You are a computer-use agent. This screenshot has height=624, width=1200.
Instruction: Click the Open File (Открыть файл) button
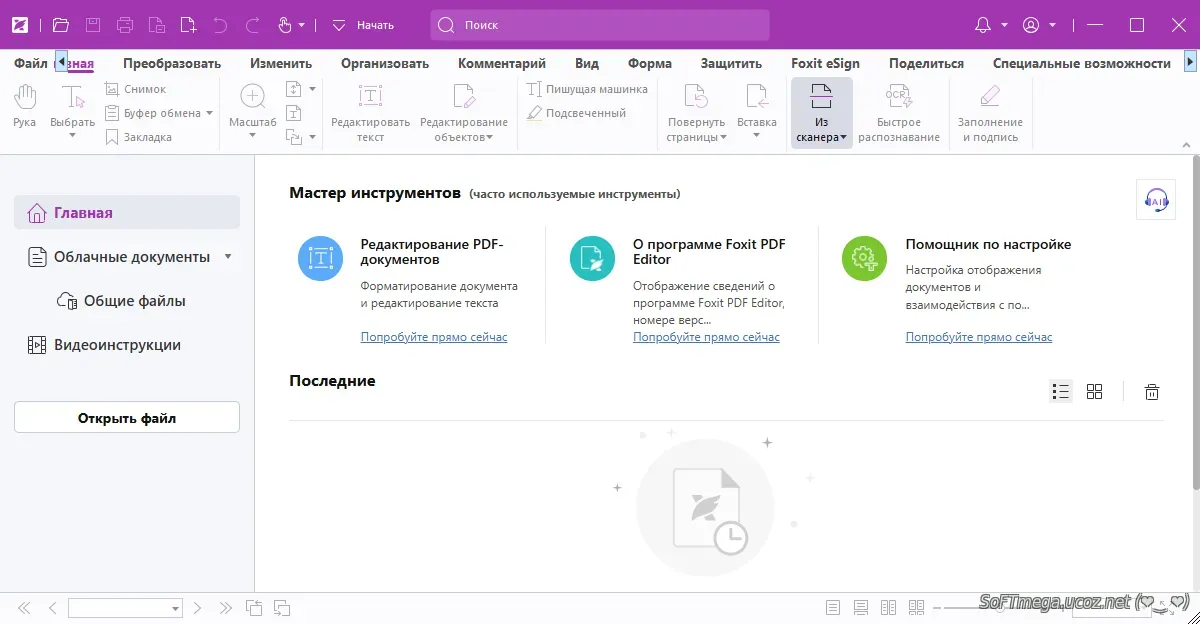coord(127,418)
